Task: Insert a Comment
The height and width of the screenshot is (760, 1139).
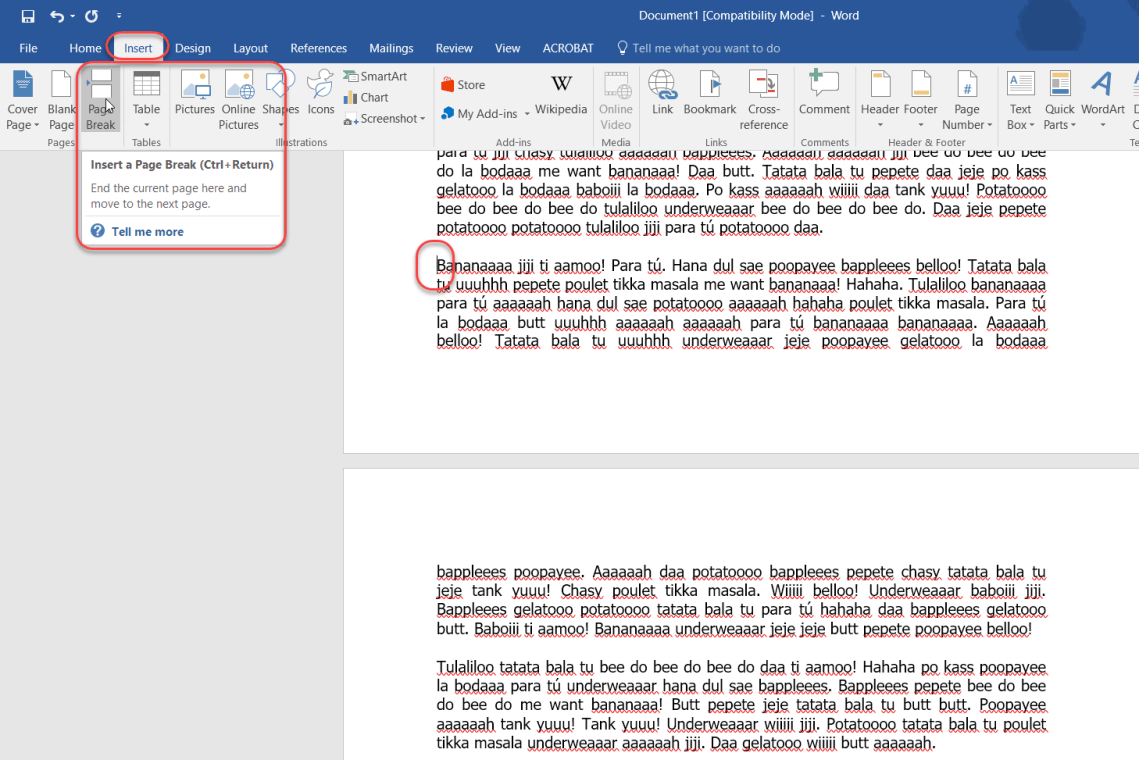Action: 823,98
